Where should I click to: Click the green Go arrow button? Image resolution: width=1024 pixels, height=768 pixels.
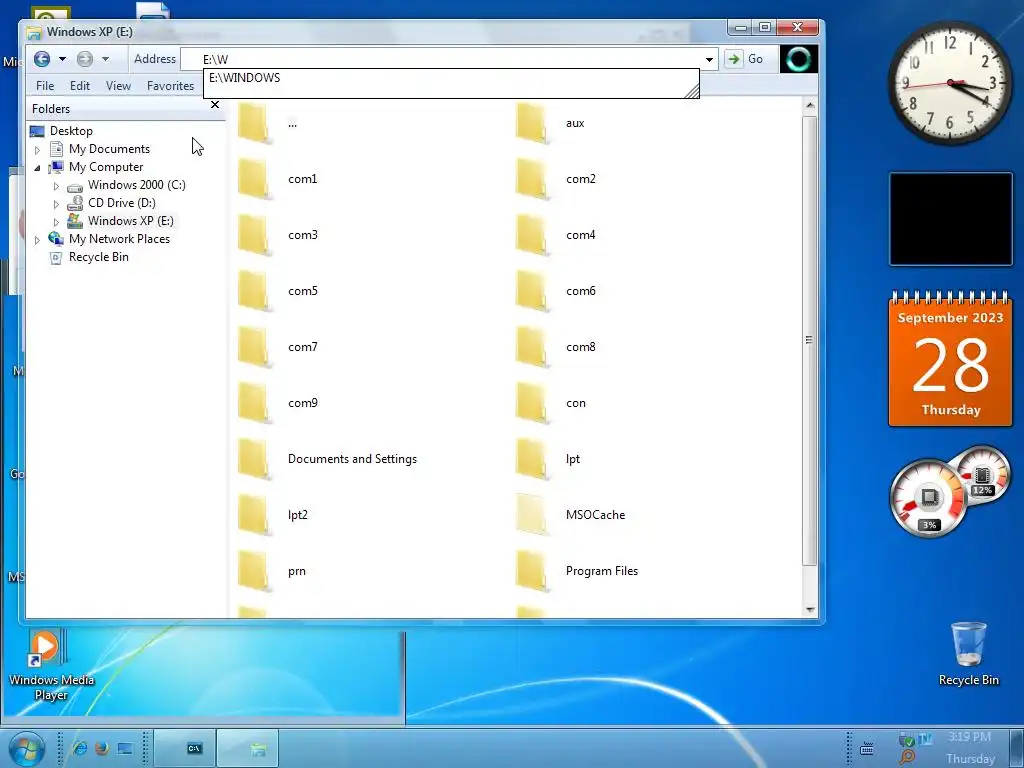click(733, 59)
